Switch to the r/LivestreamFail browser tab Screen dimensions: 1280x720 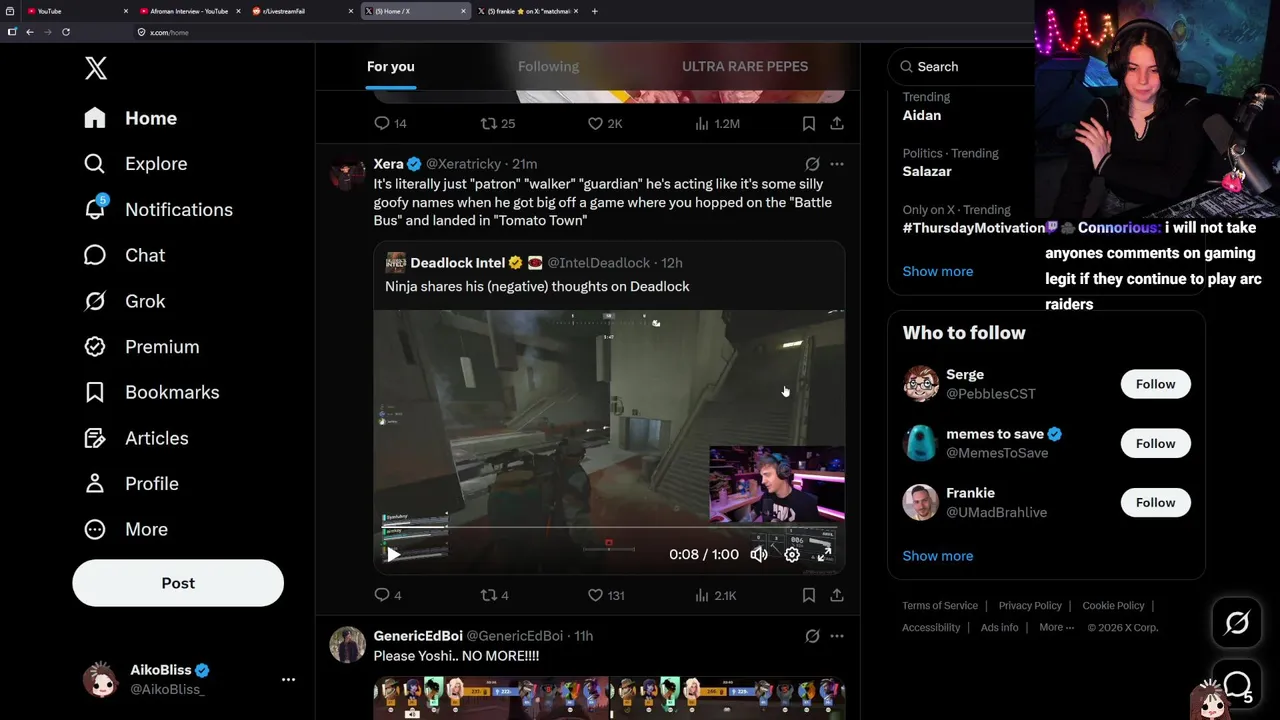tap(302, 11)
